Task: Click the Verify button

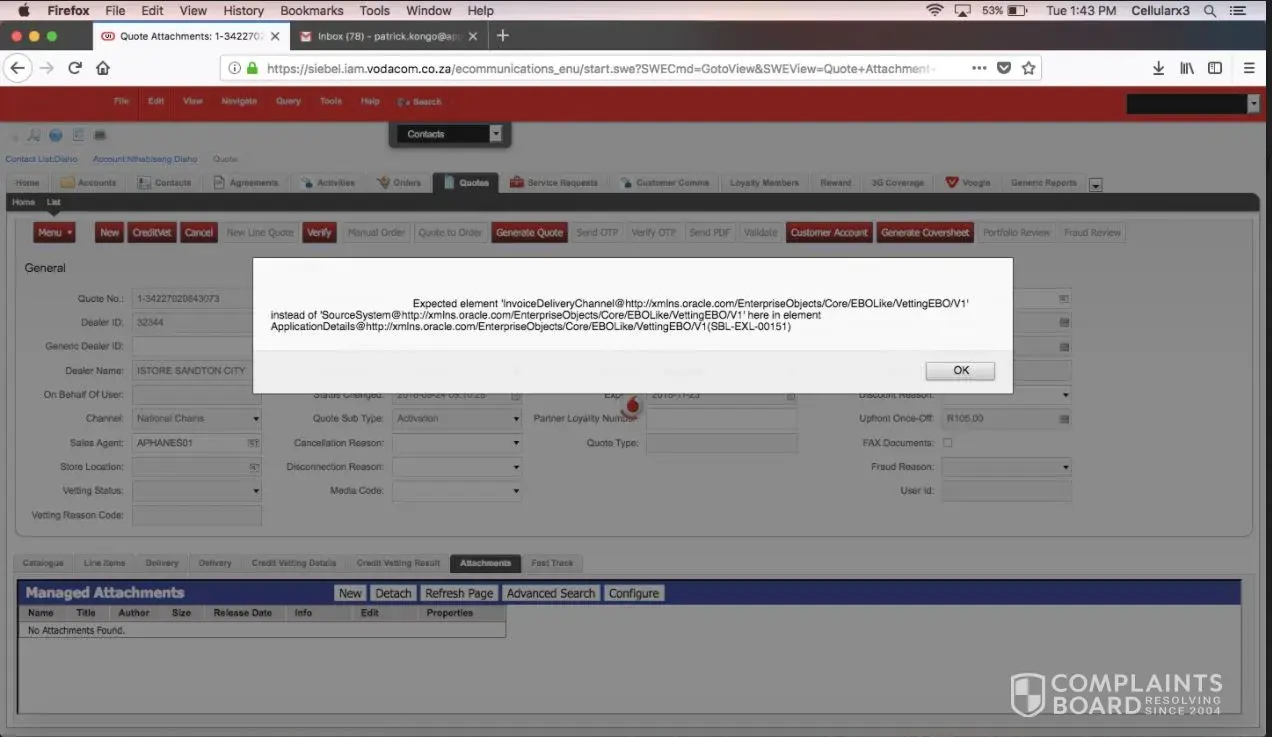Action: pos(319,232)
